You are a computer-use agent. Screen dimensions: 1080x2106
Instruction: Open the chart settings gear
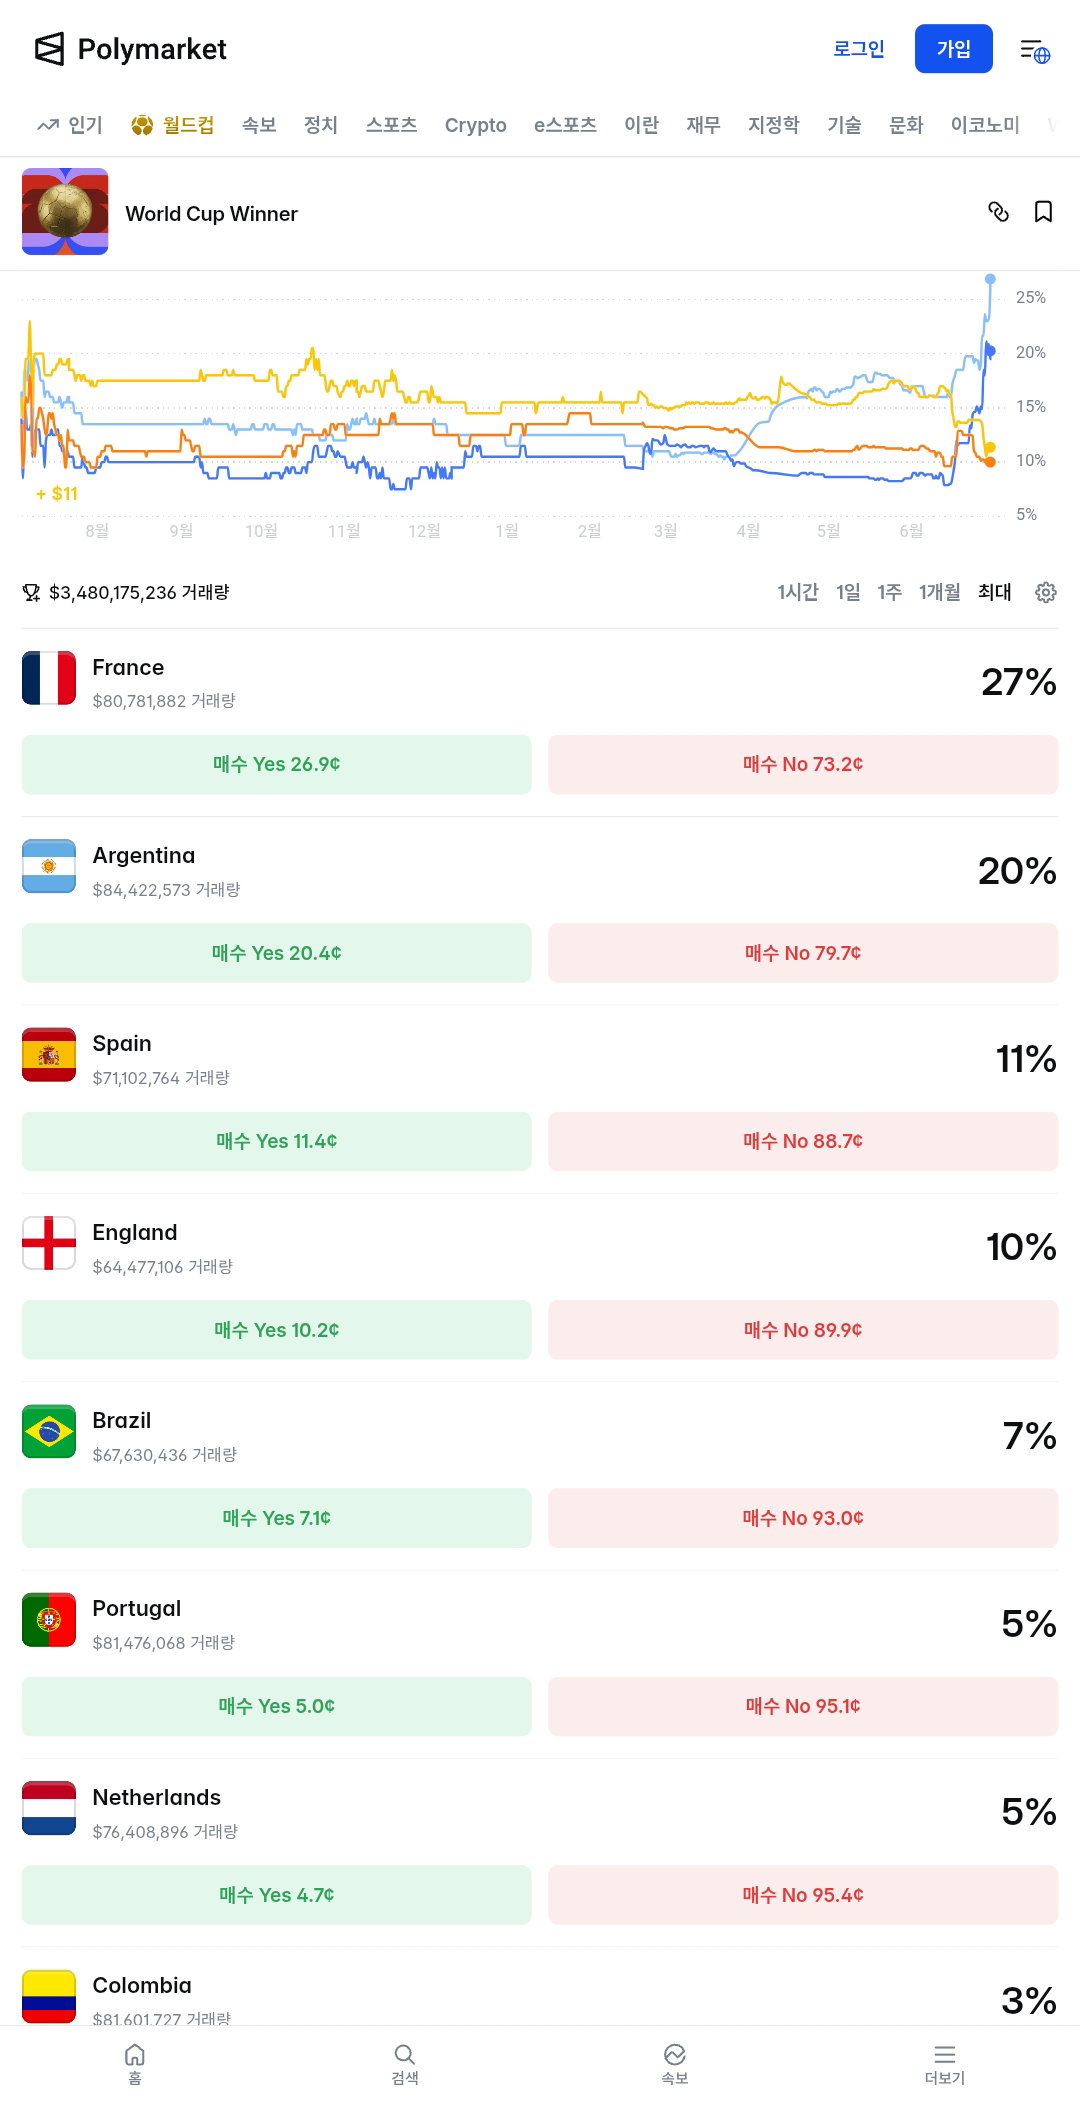tap(1046, 592)
